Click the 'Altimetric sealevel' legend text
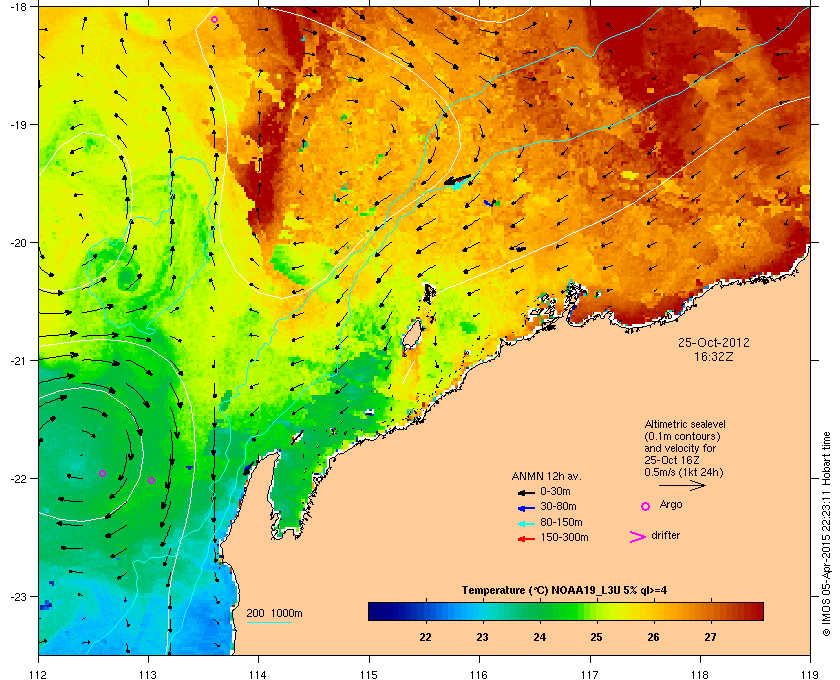Screen dimensions: 840x680 pos(685,424)
